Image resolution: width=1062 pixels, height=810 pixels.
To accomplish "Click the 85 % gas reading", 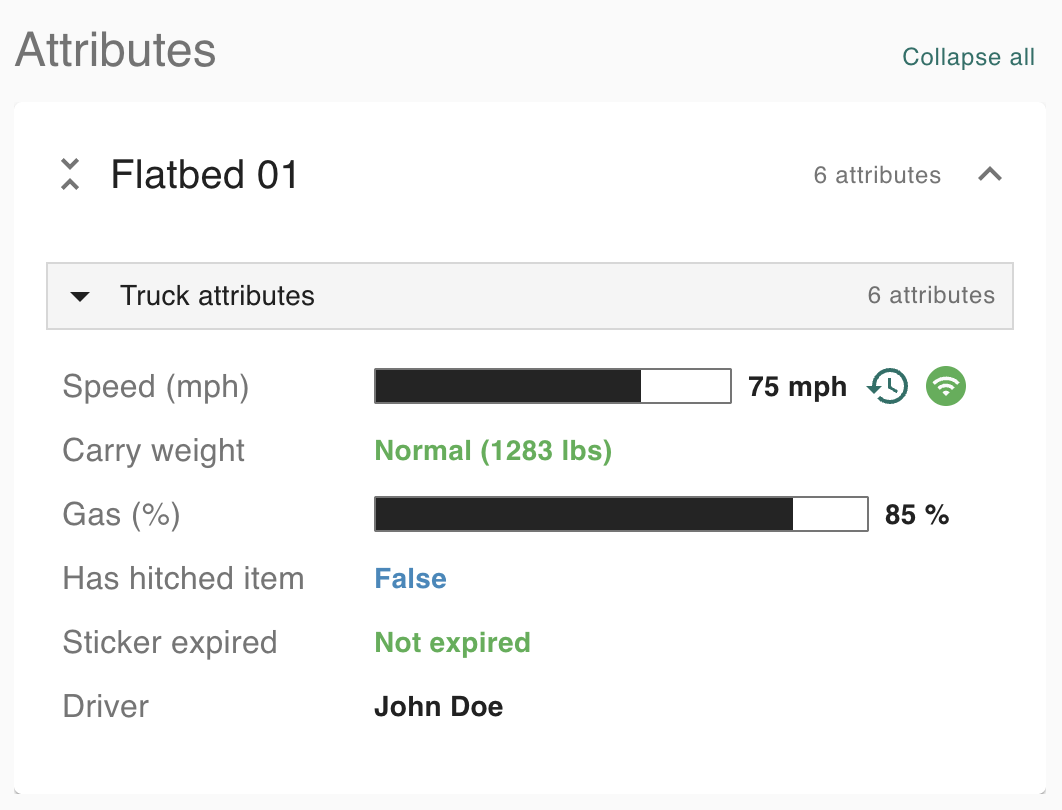I will 917,515.
